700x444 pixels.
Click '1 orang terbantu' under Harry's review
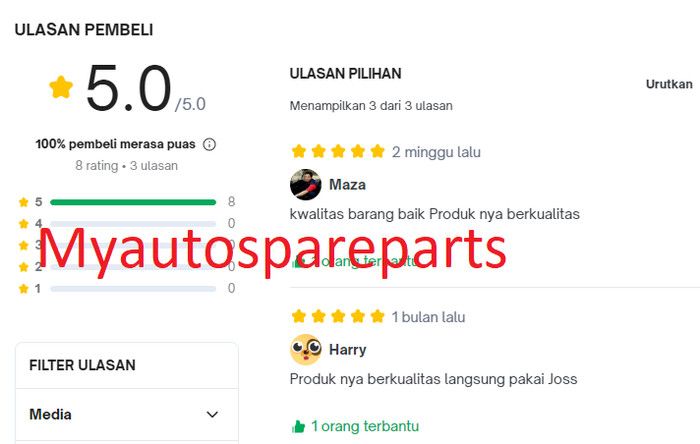click(365, 426)
